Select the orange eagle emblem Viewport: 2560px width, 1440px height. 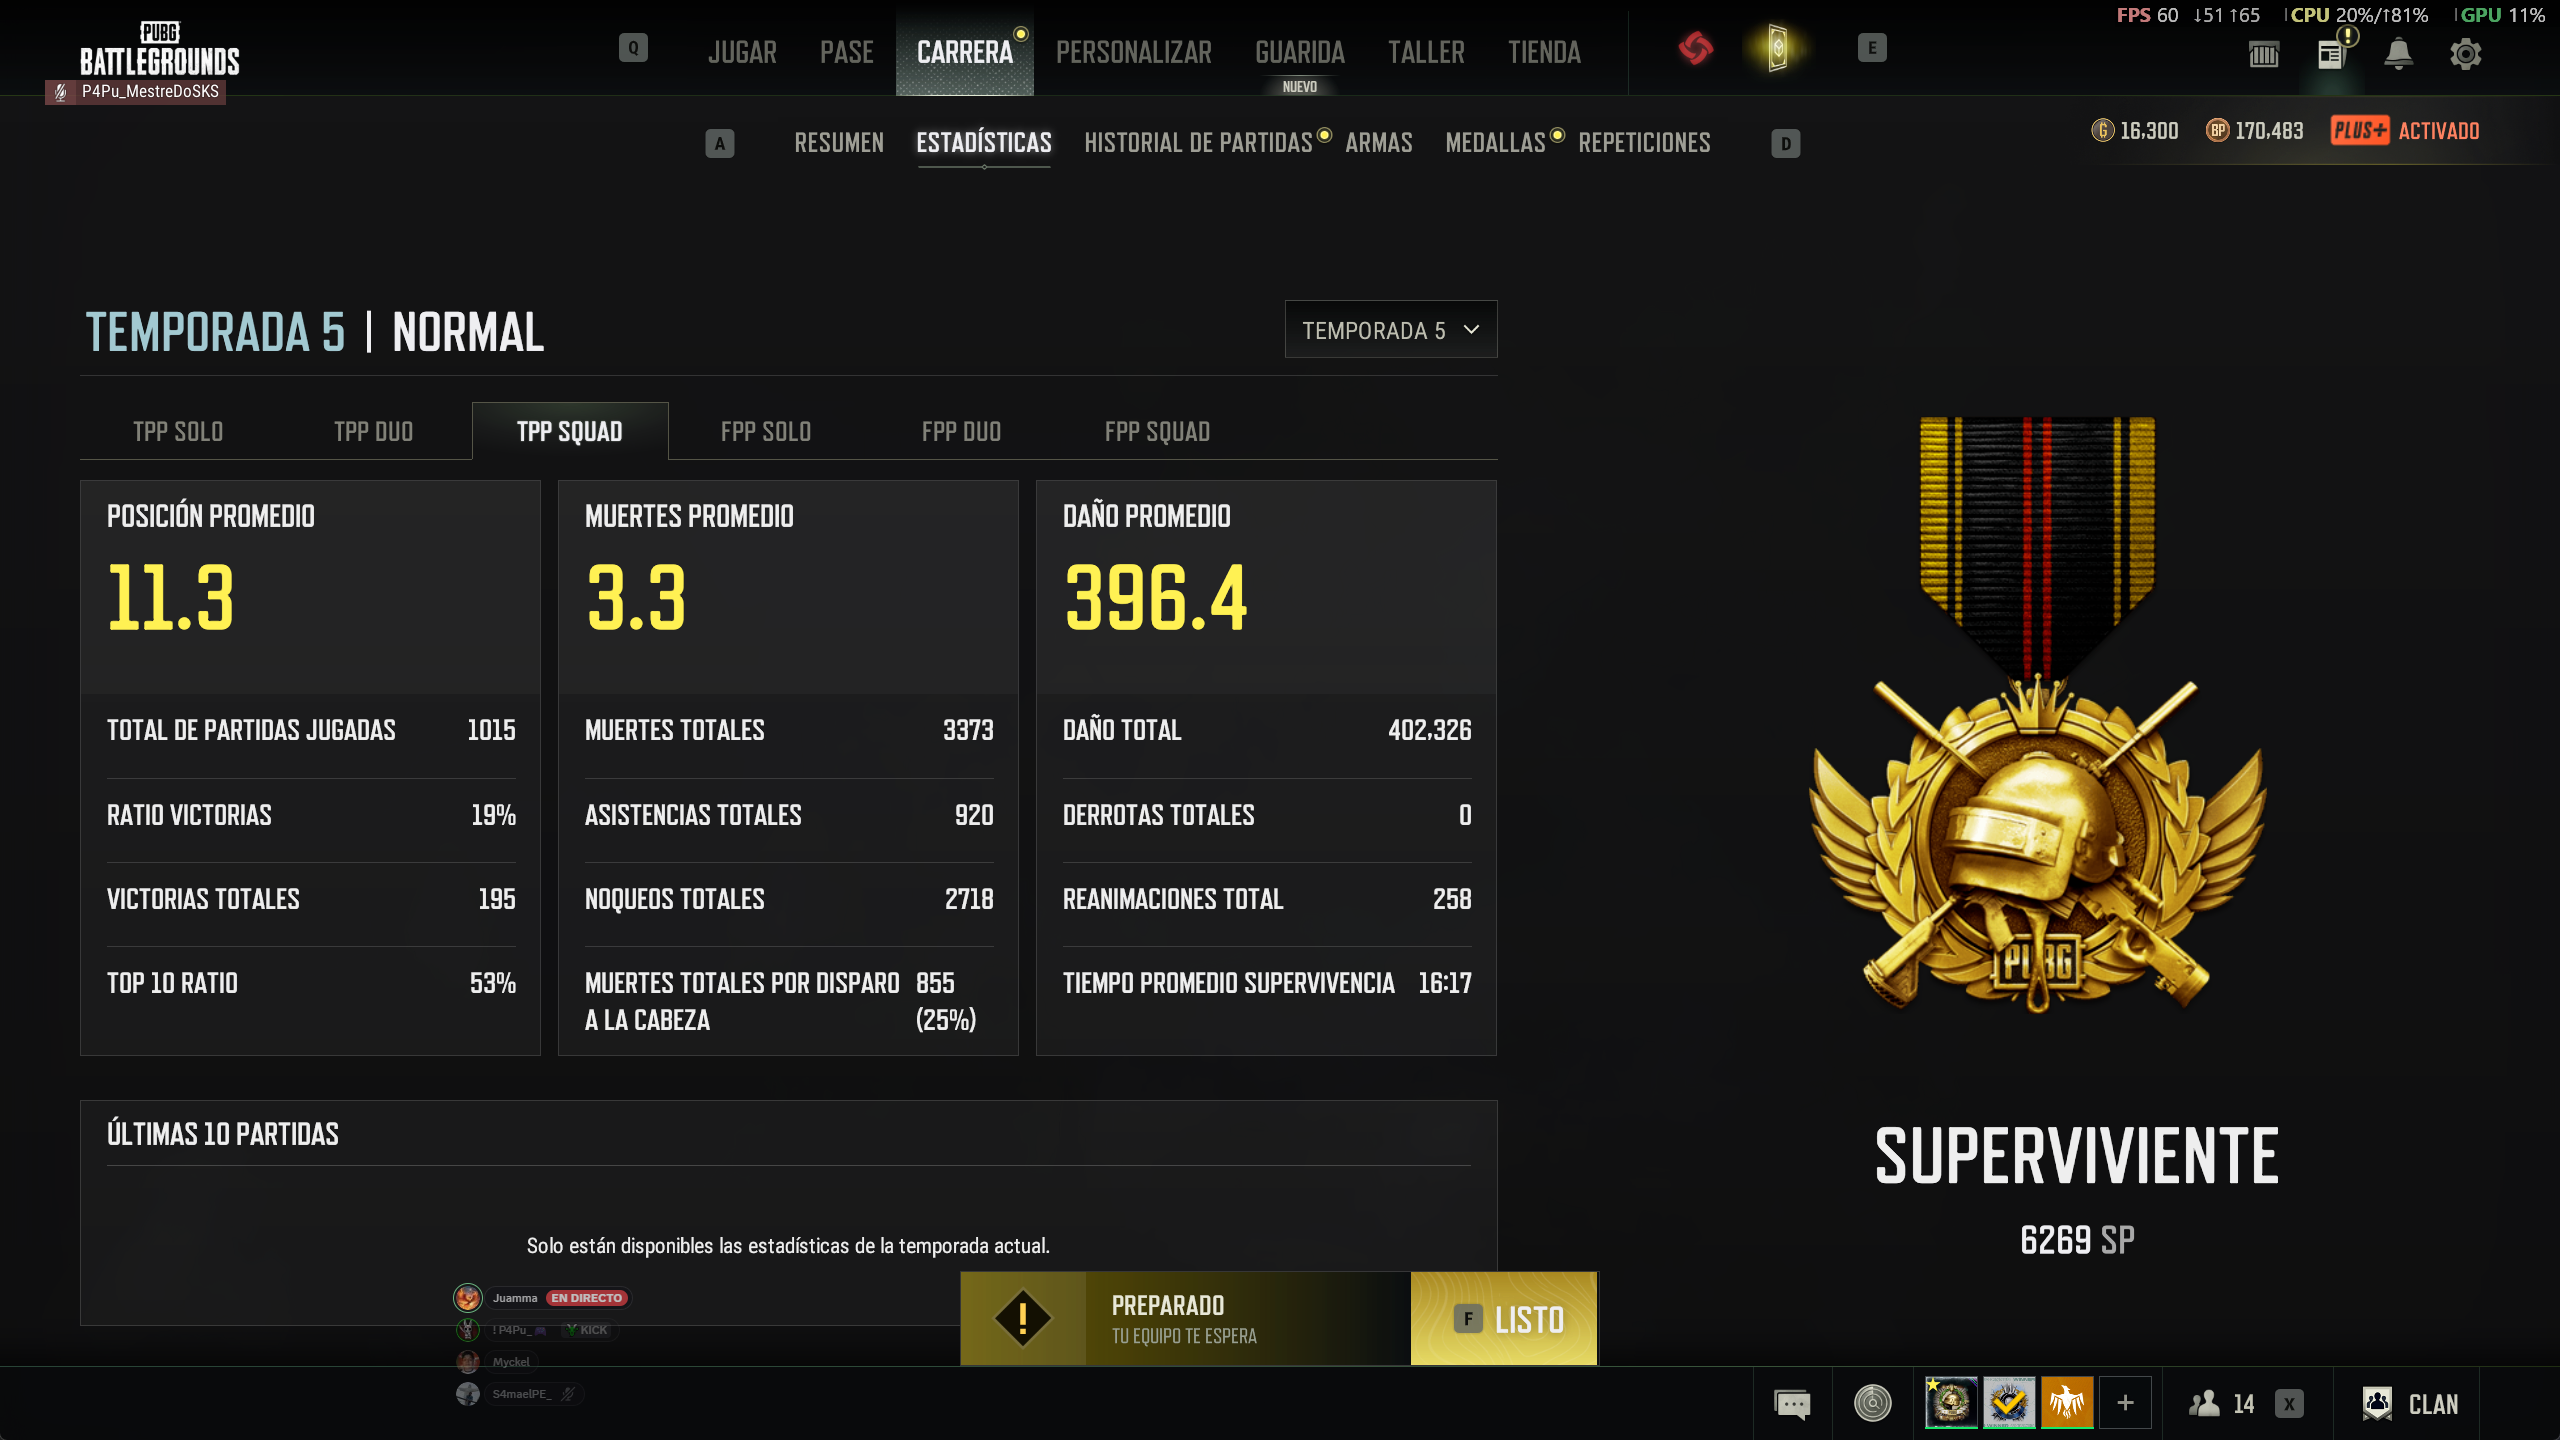(2067, 1403)
